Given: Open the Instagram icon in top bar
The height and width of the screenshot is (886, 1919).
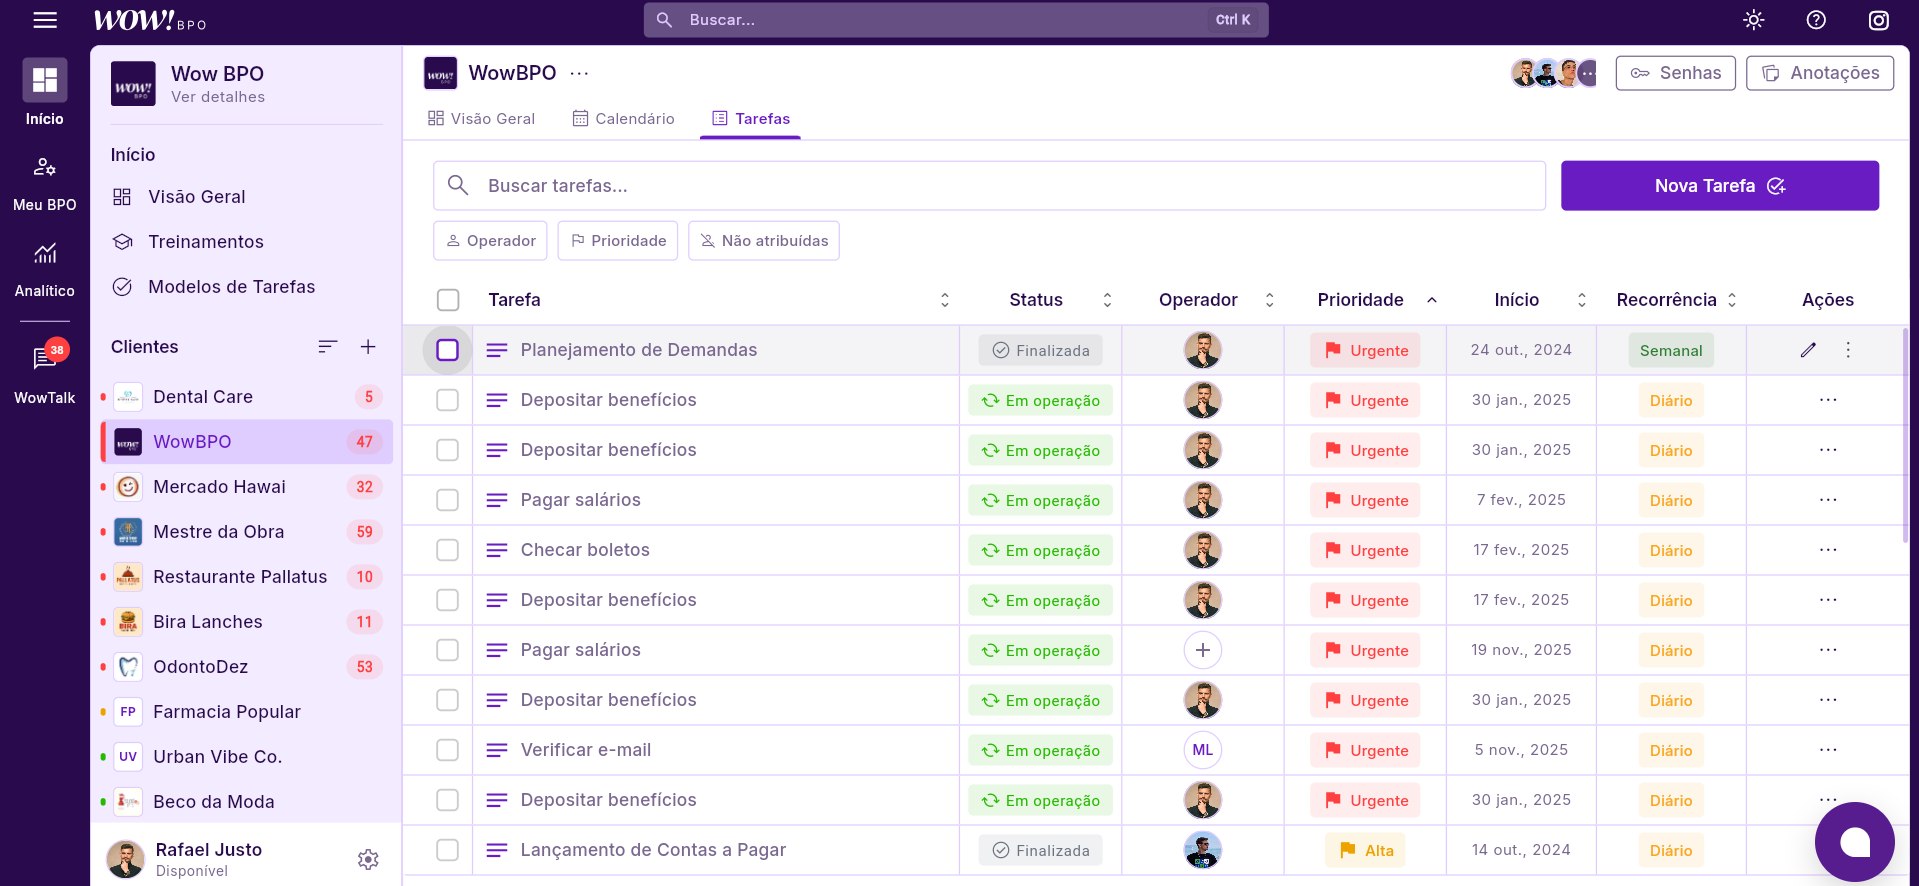Looking at the screenshot, I should click(x=1878, y=20).
